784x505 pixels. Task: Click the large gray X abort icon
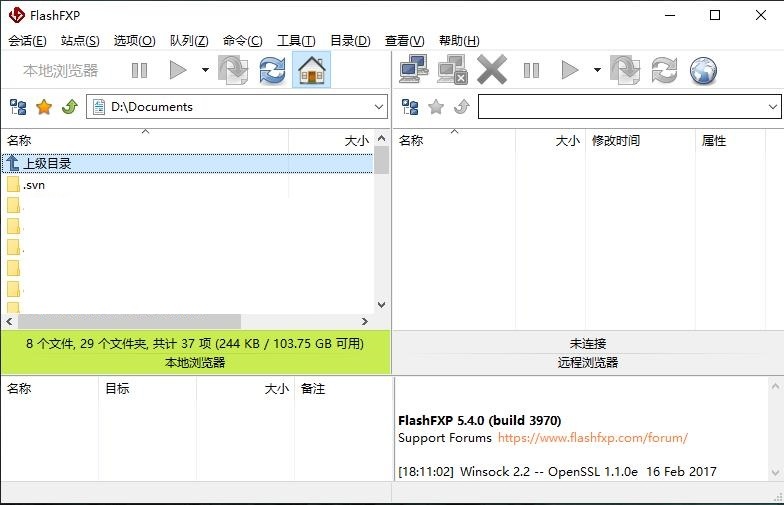click(x=492, y=70)
